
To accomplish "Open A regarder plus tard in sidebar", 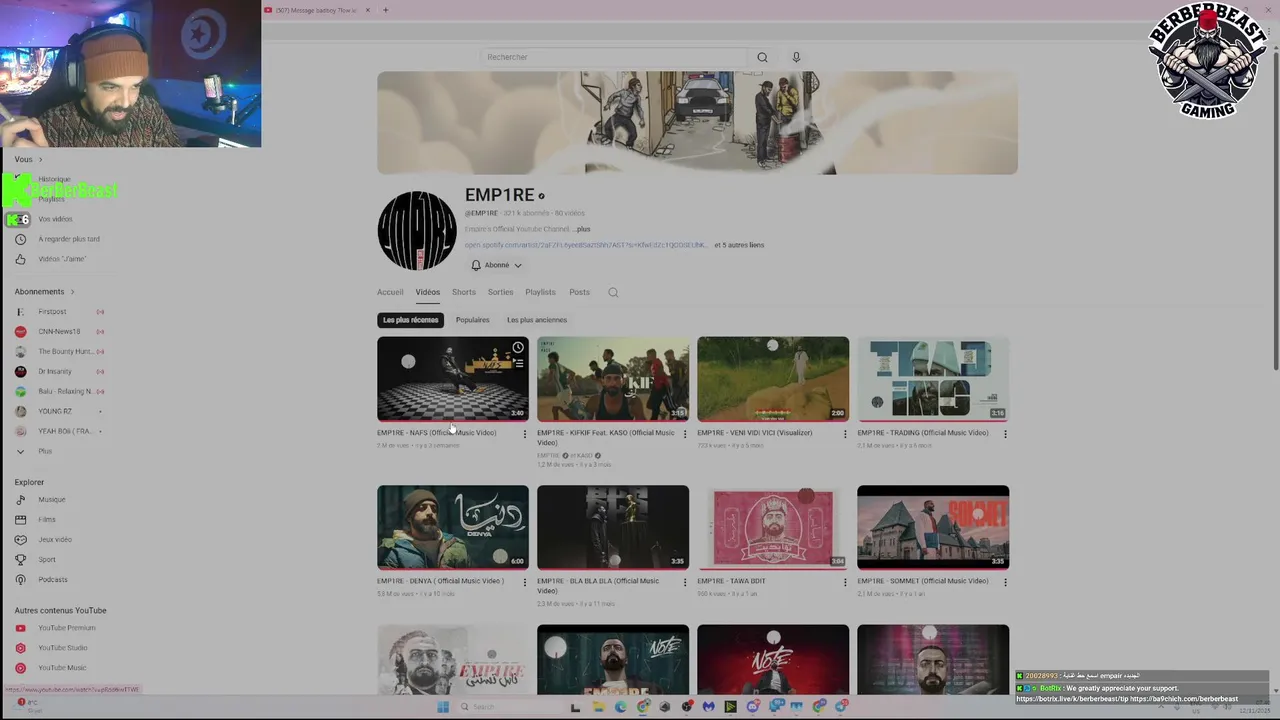I will point(69,239).
